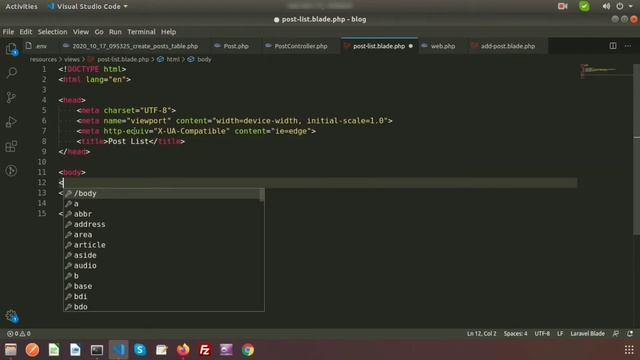Open the sixth activity bar icon below Extensions
The image size is (640, 360).
pyautogui.click(x=11, y=171)
